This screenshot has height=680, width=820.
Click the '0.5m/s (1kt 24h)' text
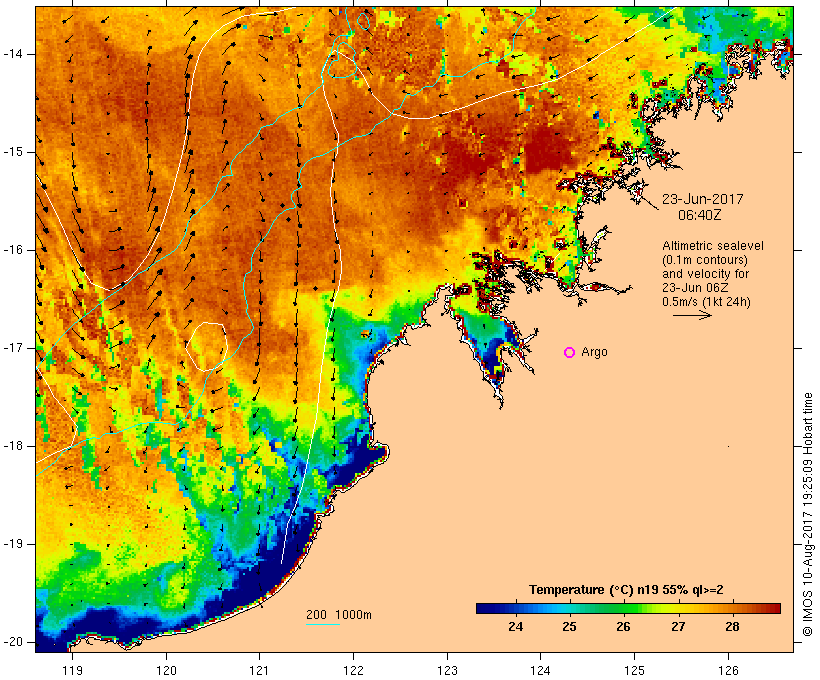706,302
